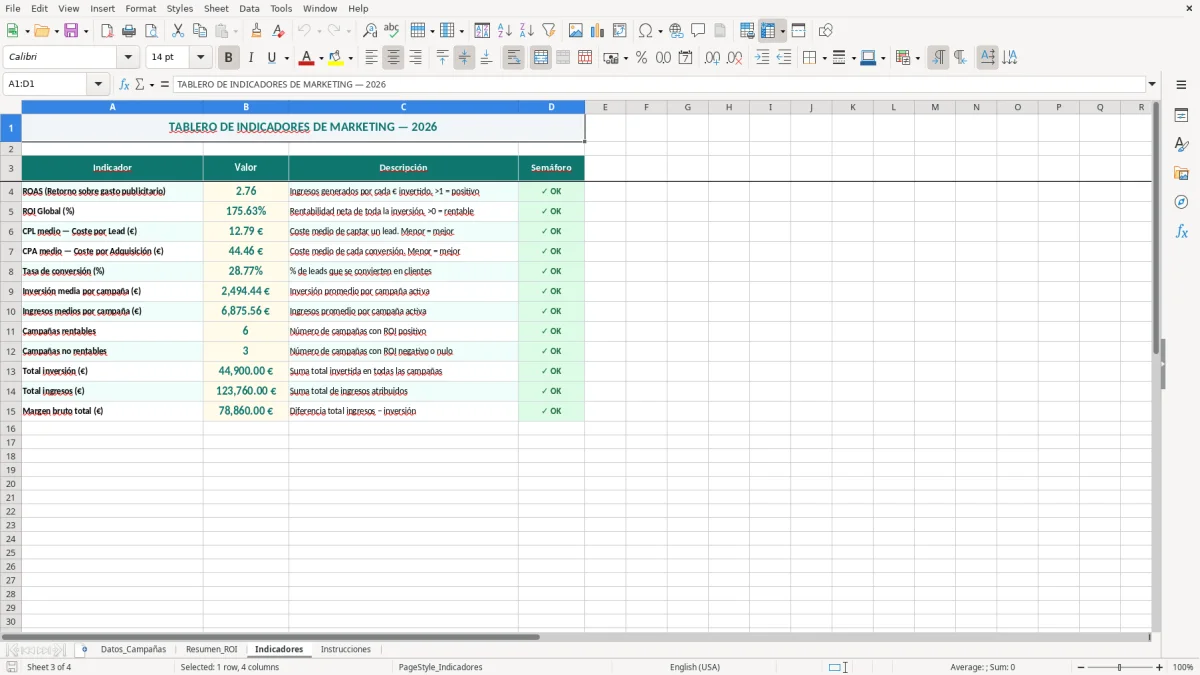Screen dimensions: 1200x675
Task: Insert an image
Action: click(x=576, y=31)
